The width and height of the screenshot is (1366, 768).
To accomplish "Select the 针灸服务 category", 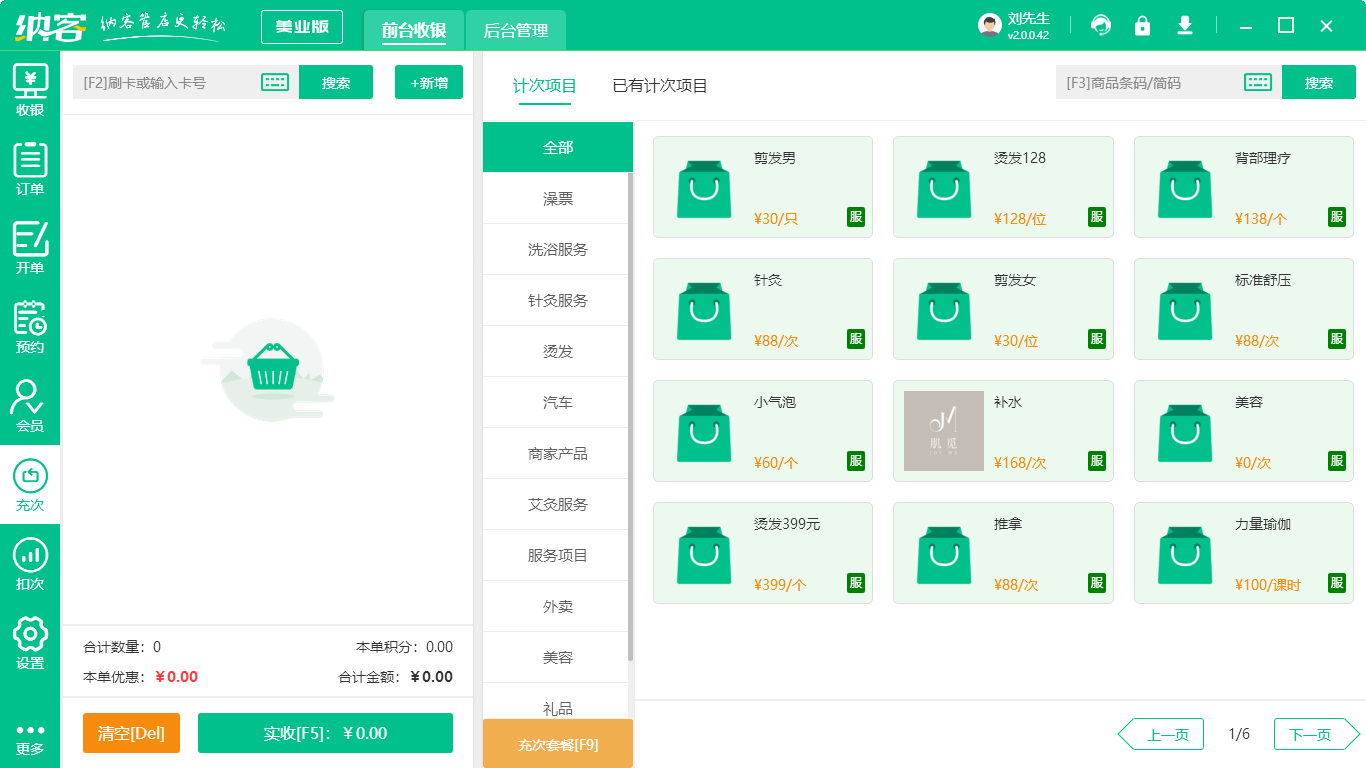I will coord(556,300).
